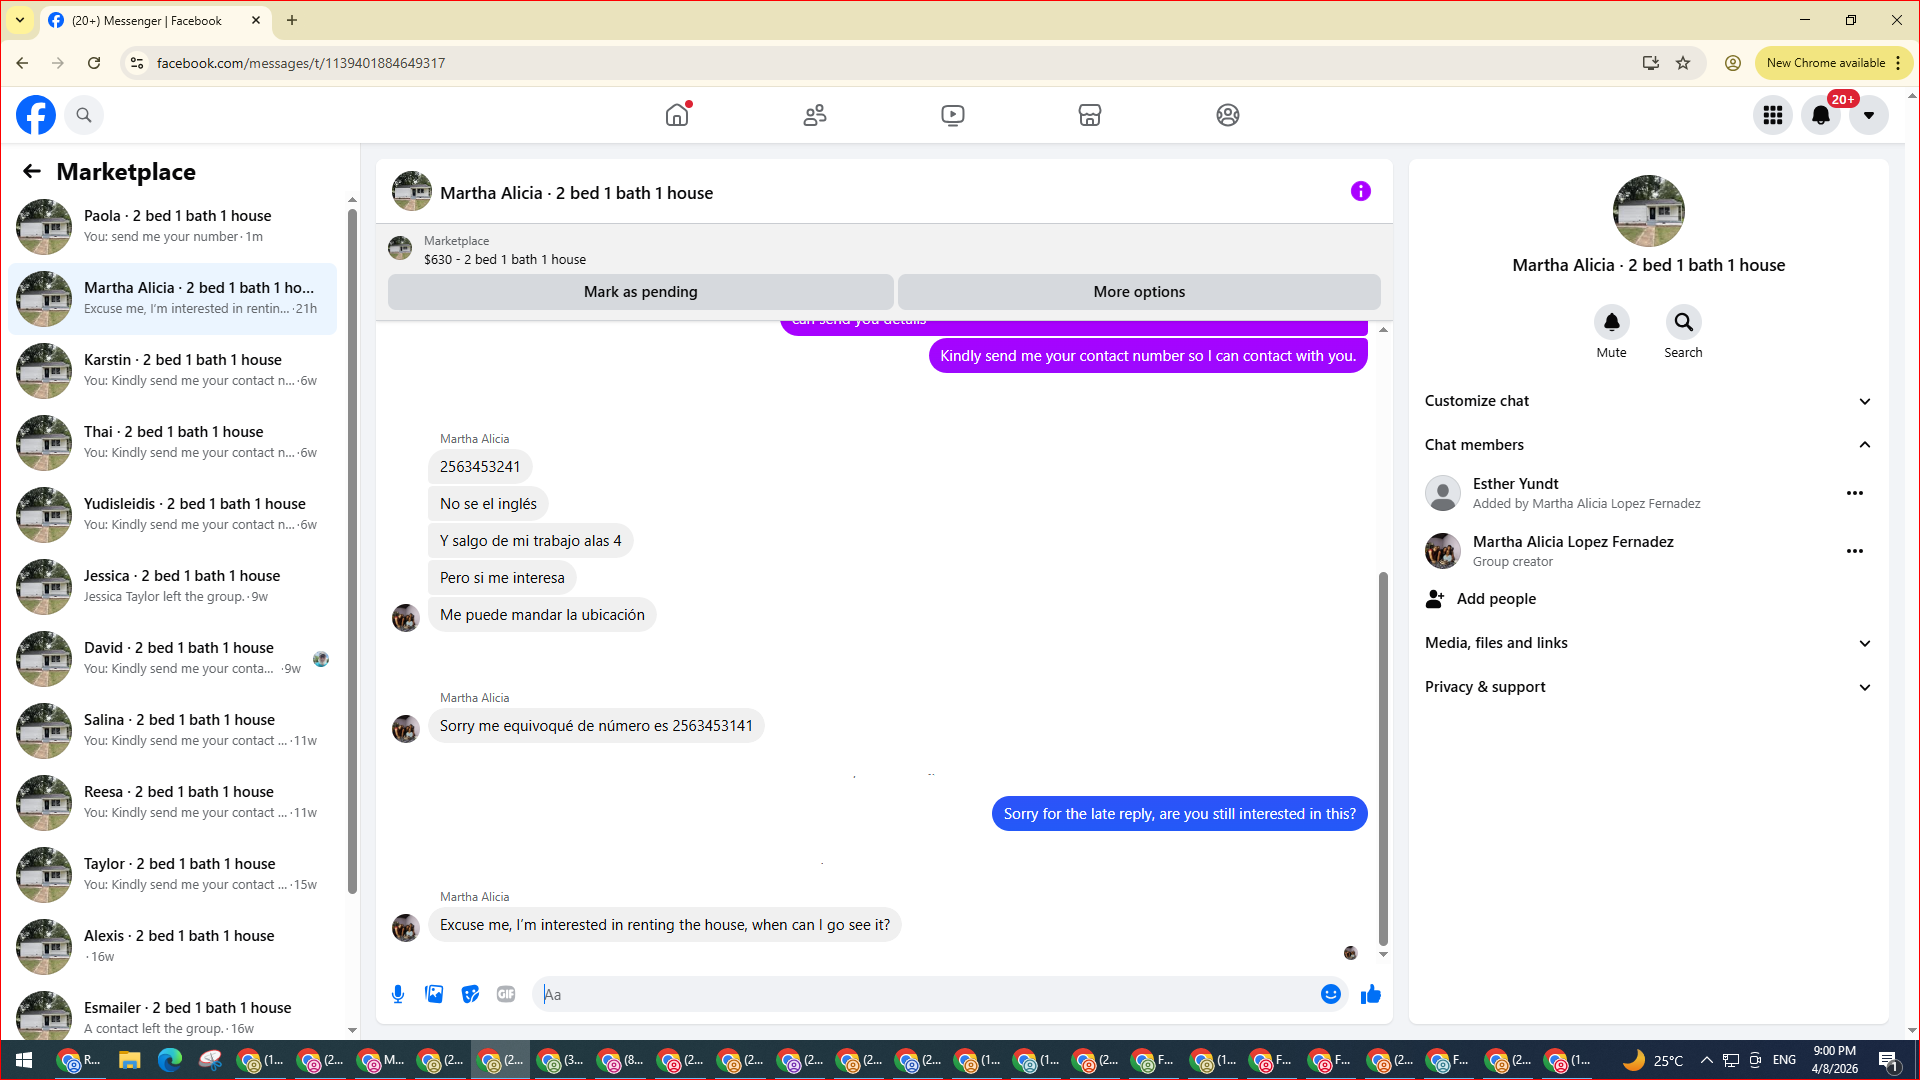1920x1080 pixels.
Task: Open the notifications bell
Action: pos(1820,115)
